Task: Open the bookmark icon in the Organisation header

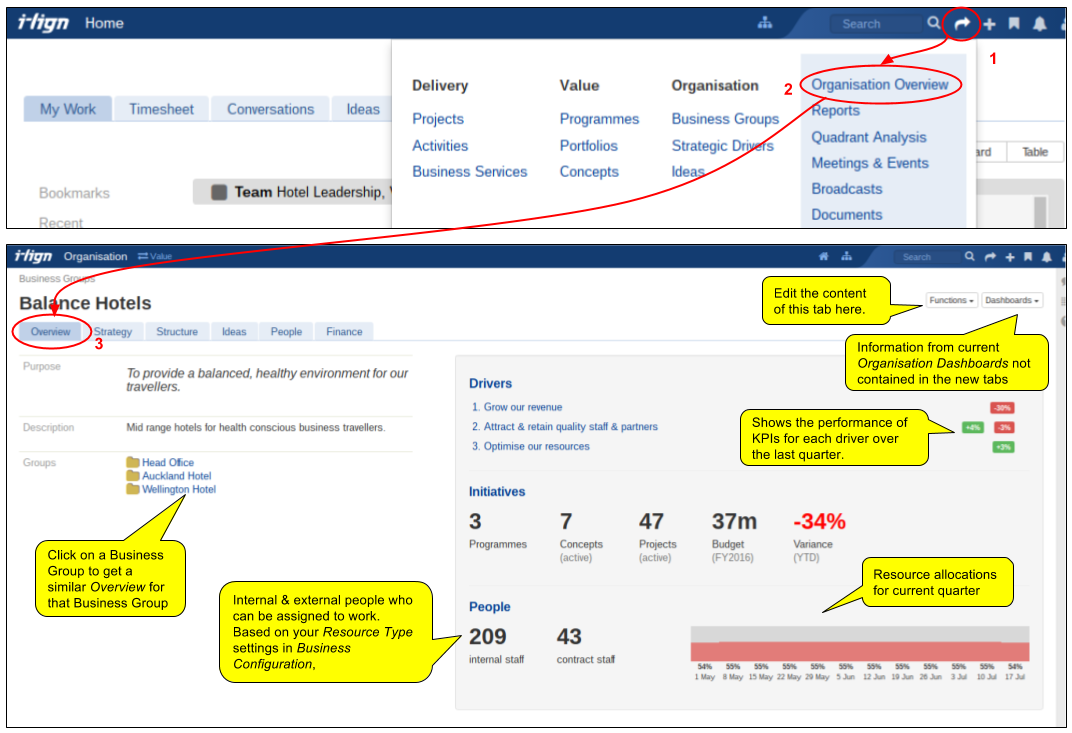Action: coord(1028,257)
